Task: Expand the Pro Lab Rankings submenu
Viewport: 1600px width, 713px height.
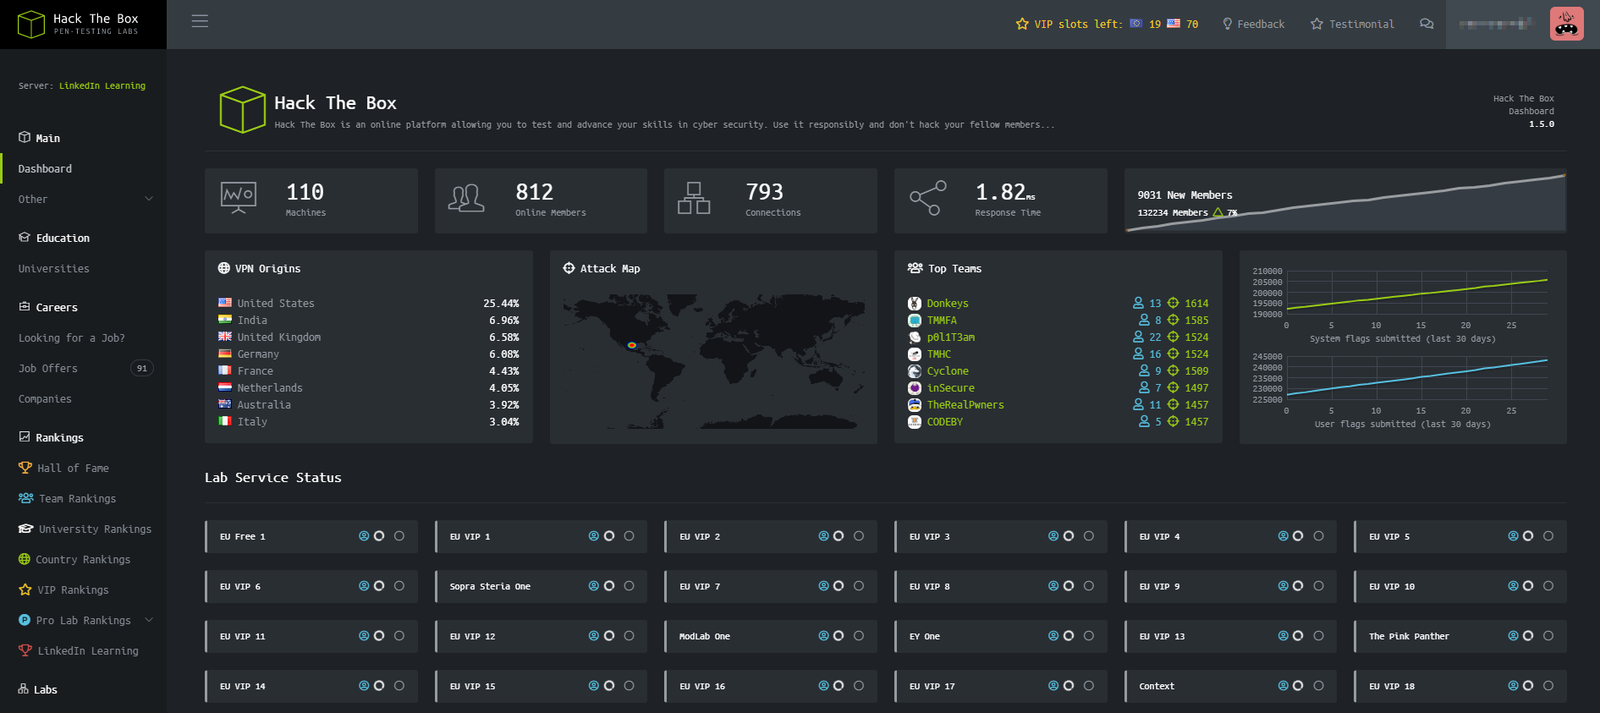Action: tap(148, 620)
